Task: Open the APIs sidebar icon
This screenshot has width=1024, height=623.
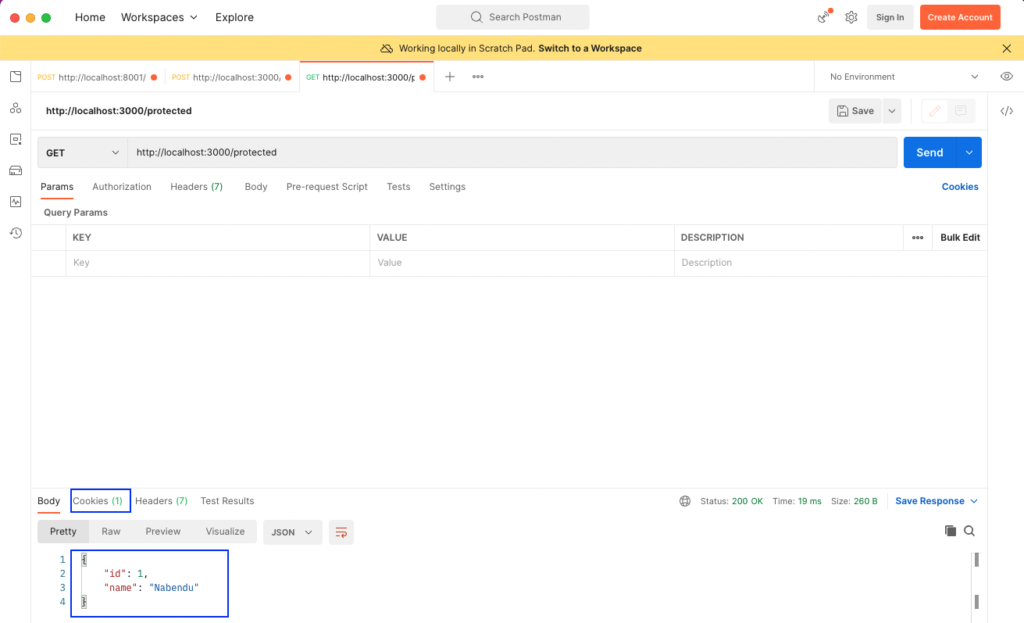Action: click(16, 108)
